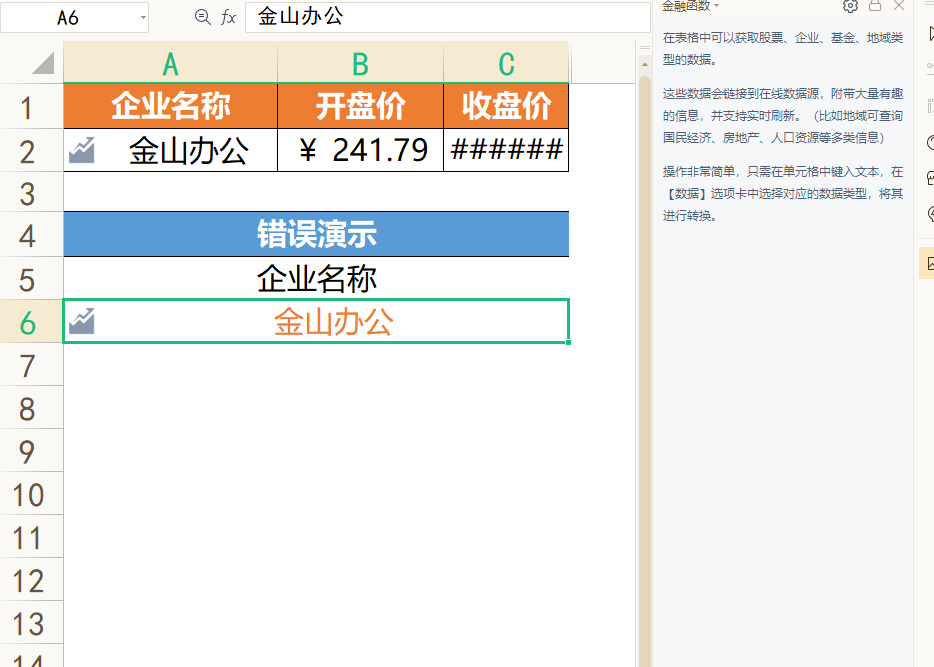Image resolution: width=934 pixels, height=667 pixels.
Task: Click the split handle above the scrollbar
Action: (645, 48)
